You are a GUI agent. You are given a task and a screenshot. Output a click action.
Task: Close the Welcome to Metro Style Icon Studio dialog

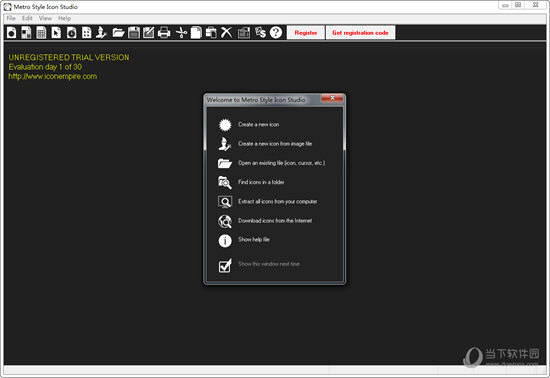pos(332,98)
